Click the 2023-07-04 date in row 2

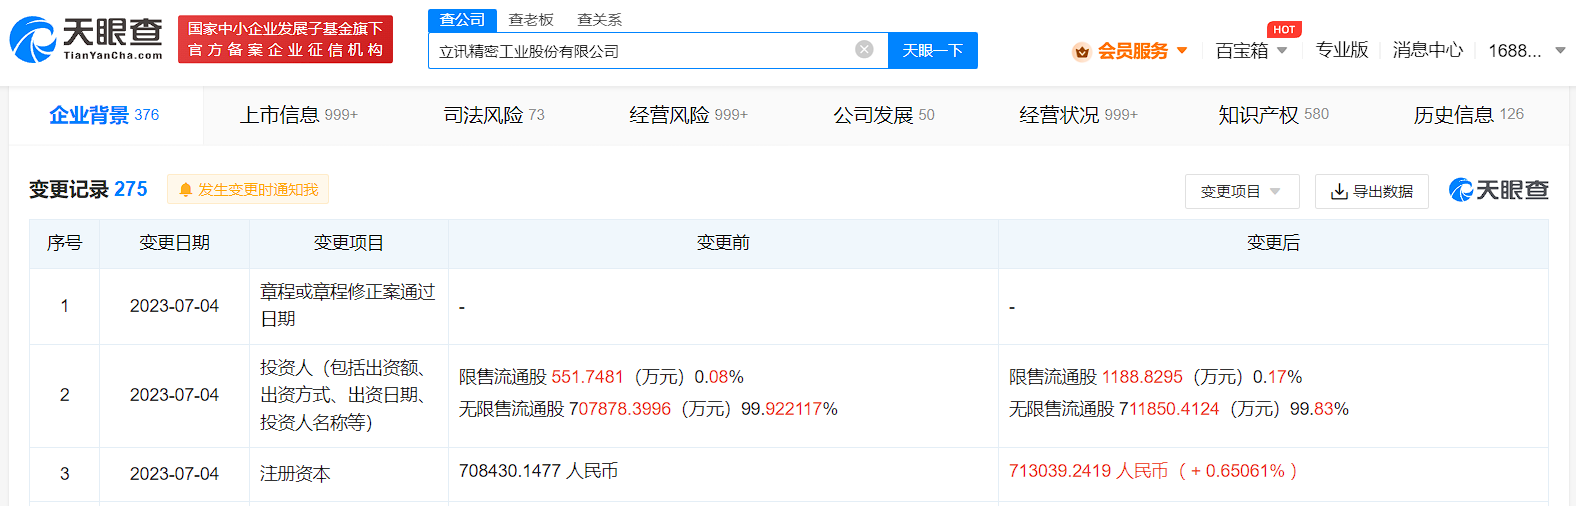tap(174, 395)
